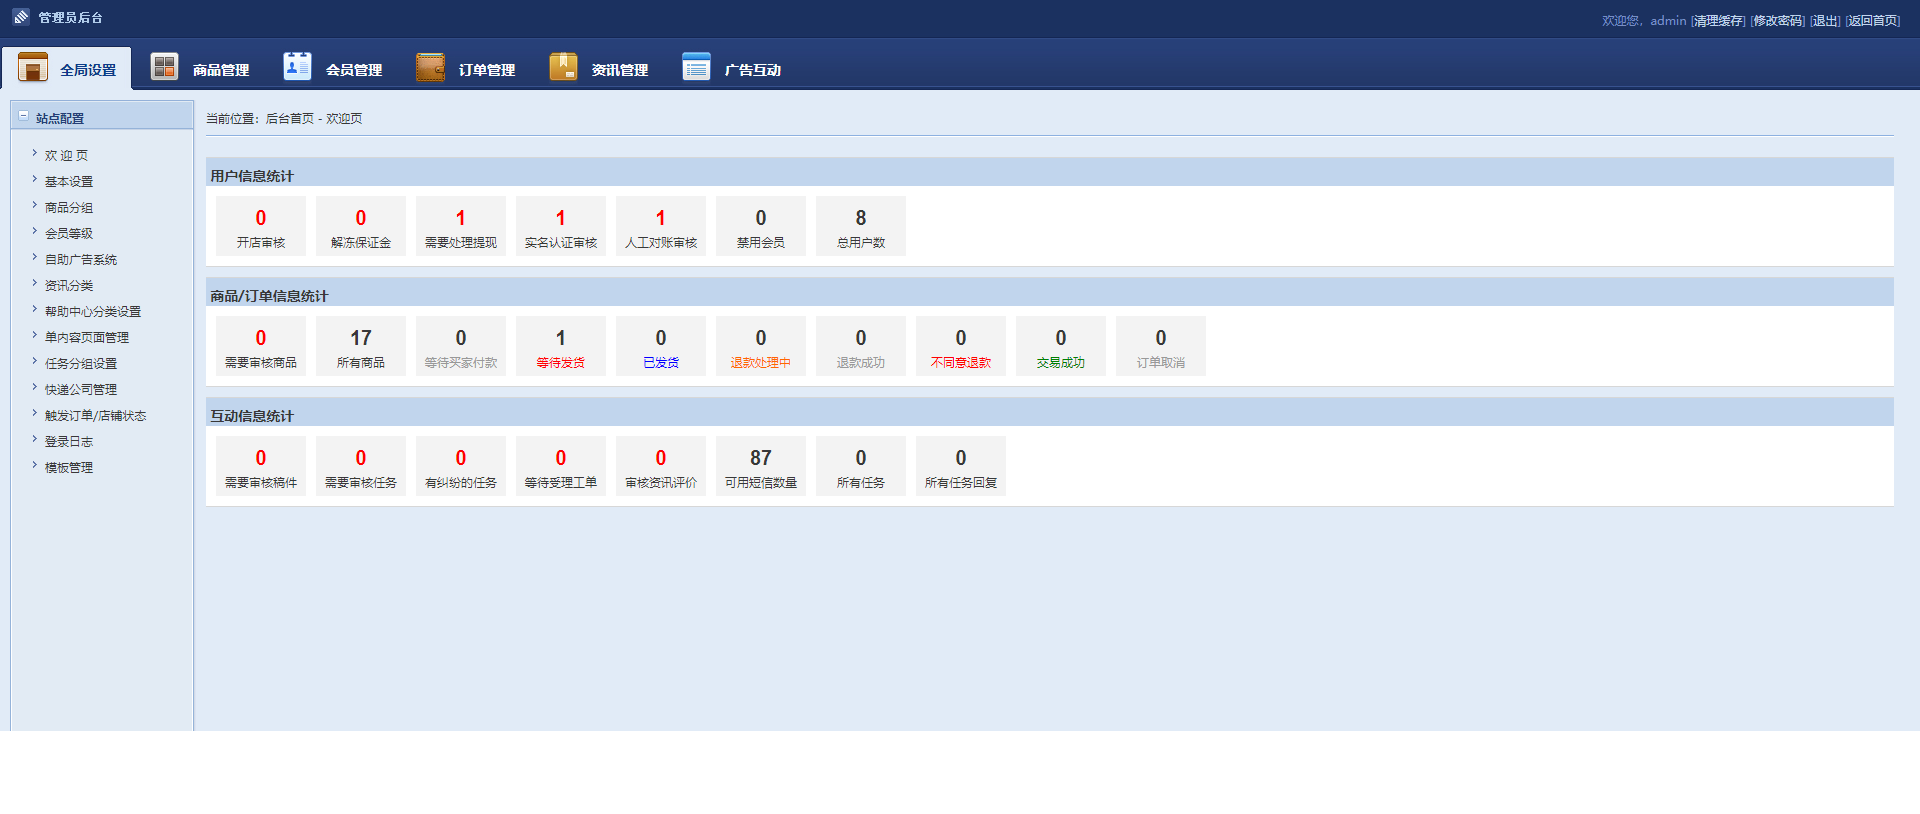Click the 清理缓存 link

tap(1718, 21)
